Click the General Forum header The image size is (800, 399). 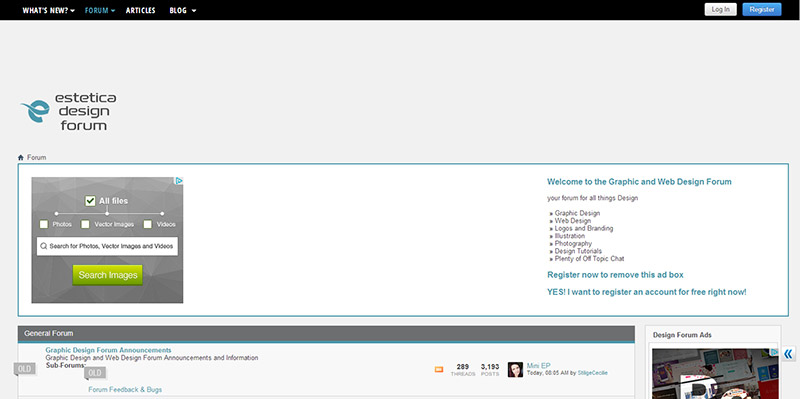(326, 334)
